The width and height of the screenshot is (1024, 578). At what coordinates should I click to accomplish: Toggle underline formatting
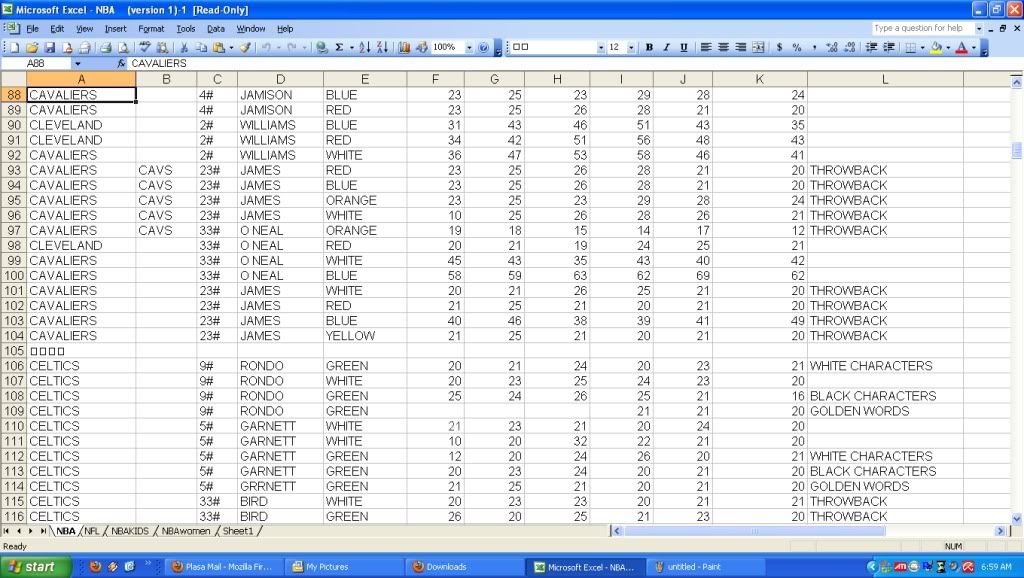(x=684, y=47)
